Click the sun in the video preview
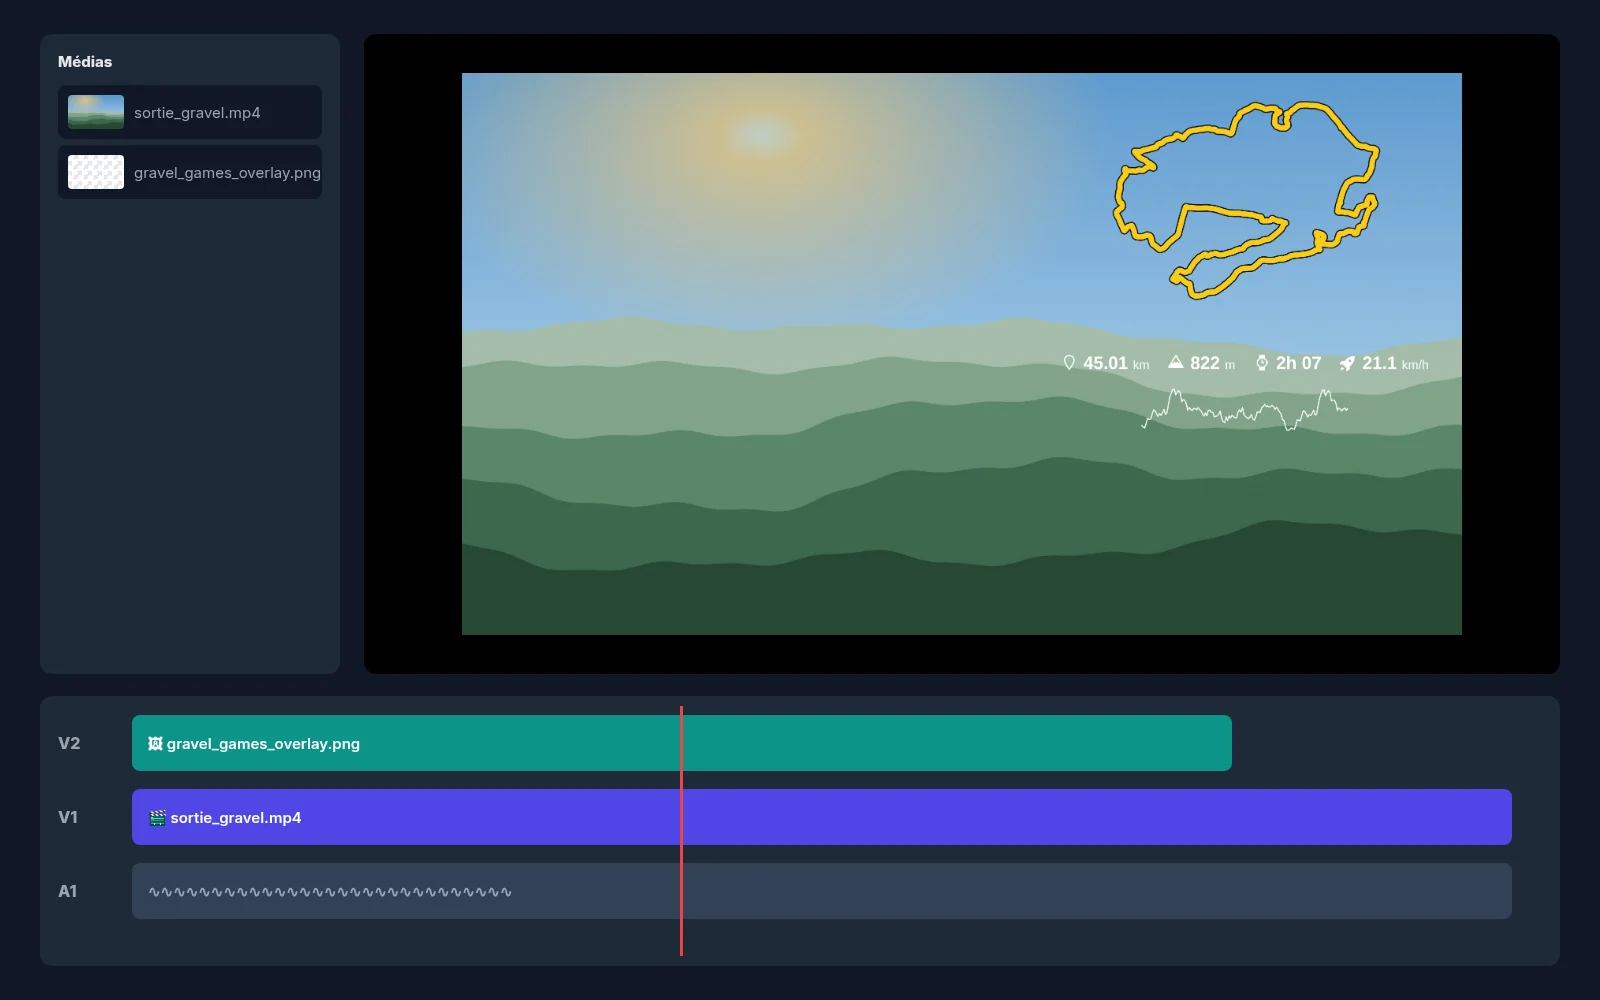 [x=762, y=133]
